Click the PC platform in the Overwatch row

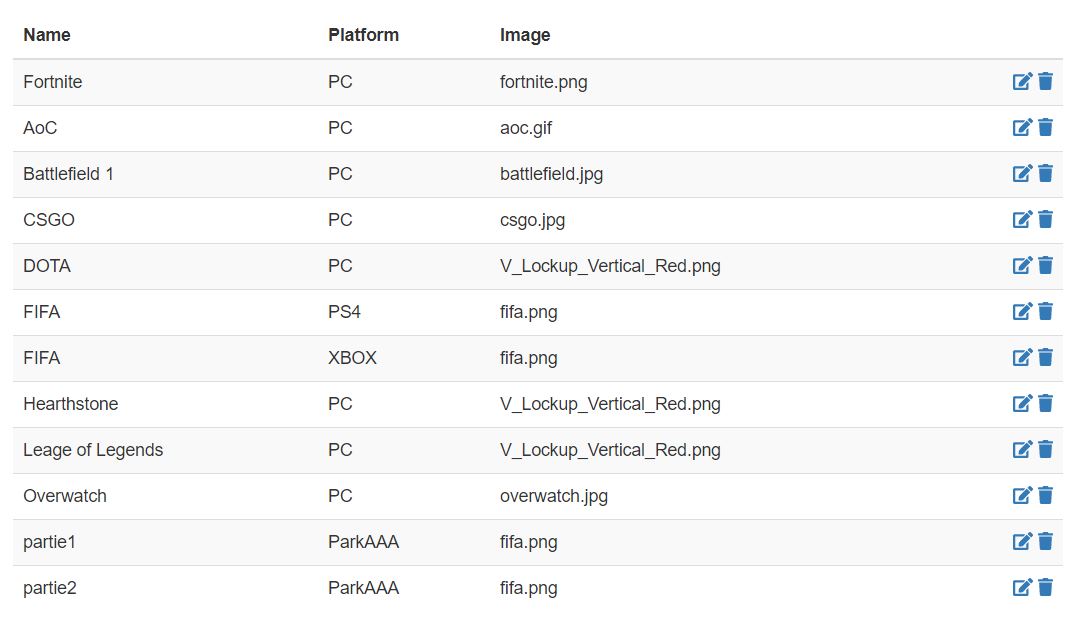pyautogui.click(x=340, y=496)
